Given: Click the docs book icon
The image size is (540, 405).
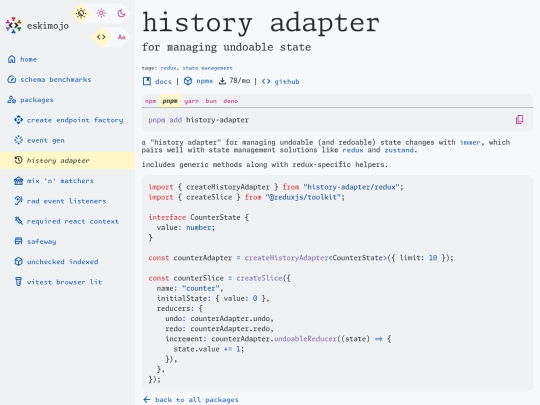Looking at the screenshot, I should pyautogui.click(x=147, y=81).
